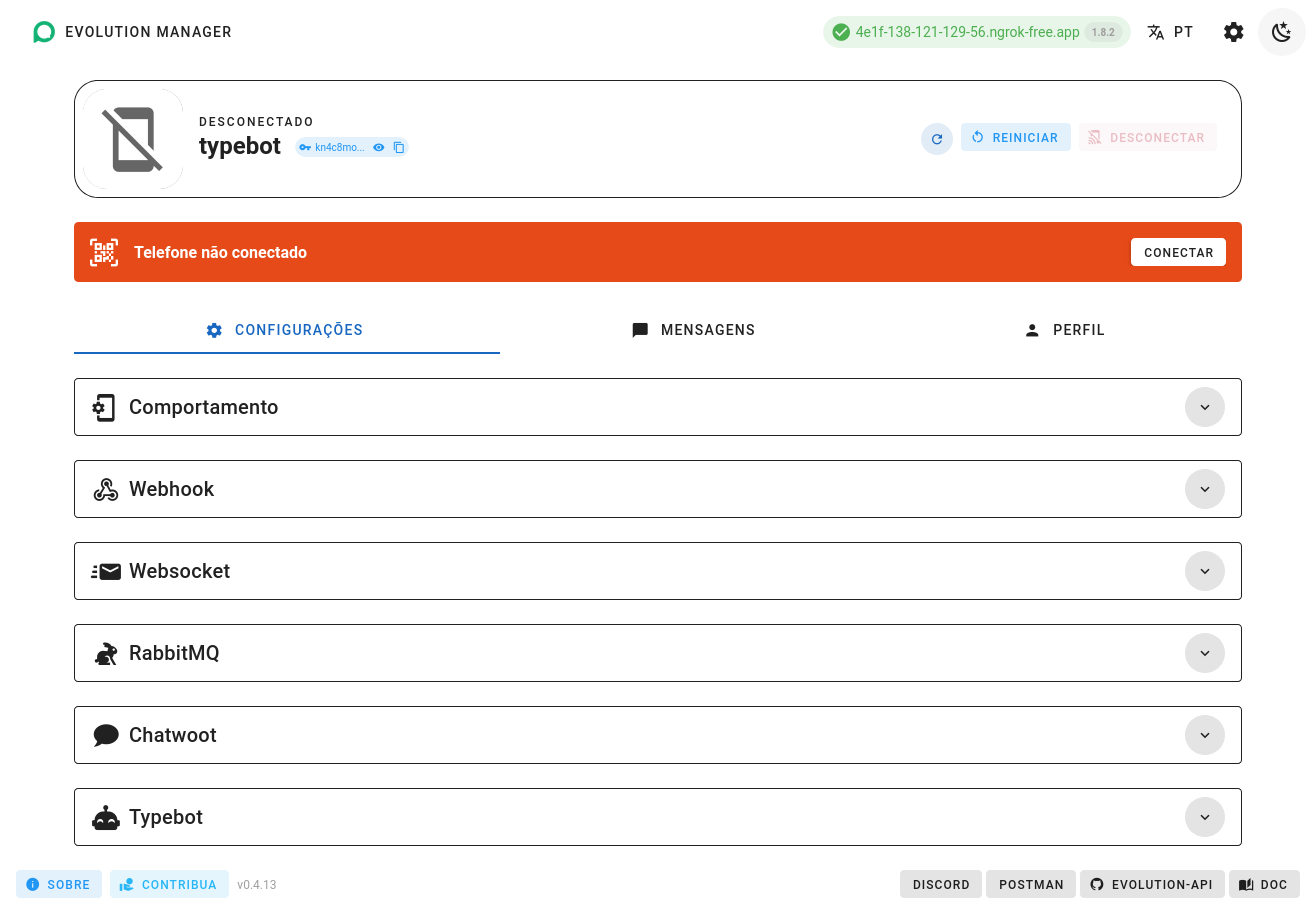Click the Chatwoot heading text
Image resolution: width=1316 pixels, height=906 pixels.
click(x=172, y=735)
